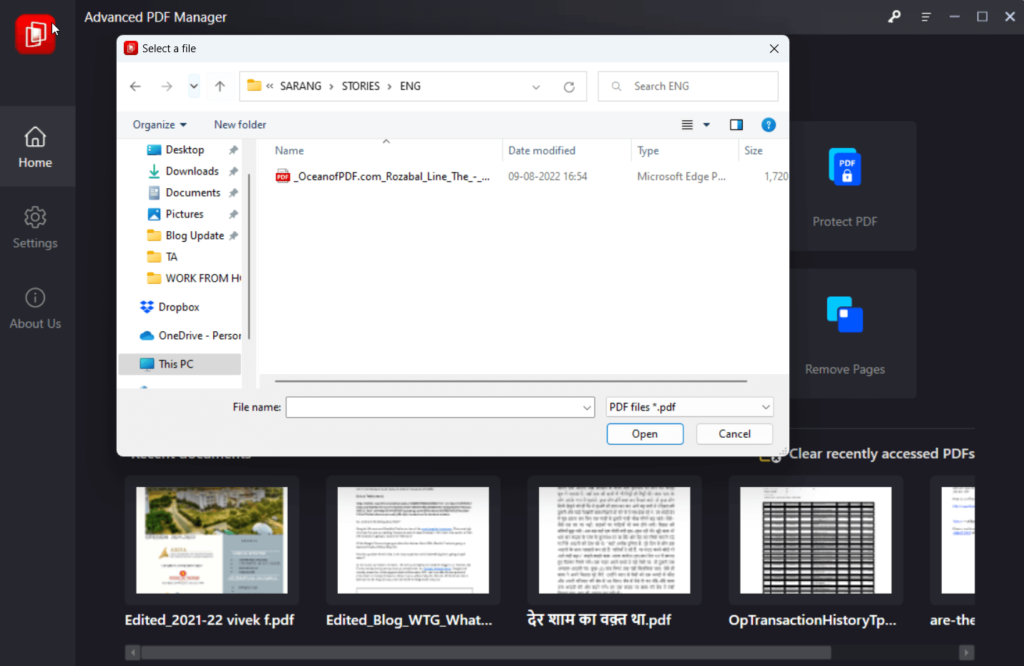Image resolution: width=1024 pixels, height=666 pixels.
Task: Go back in the file dialog
Action: click(135, 86)
